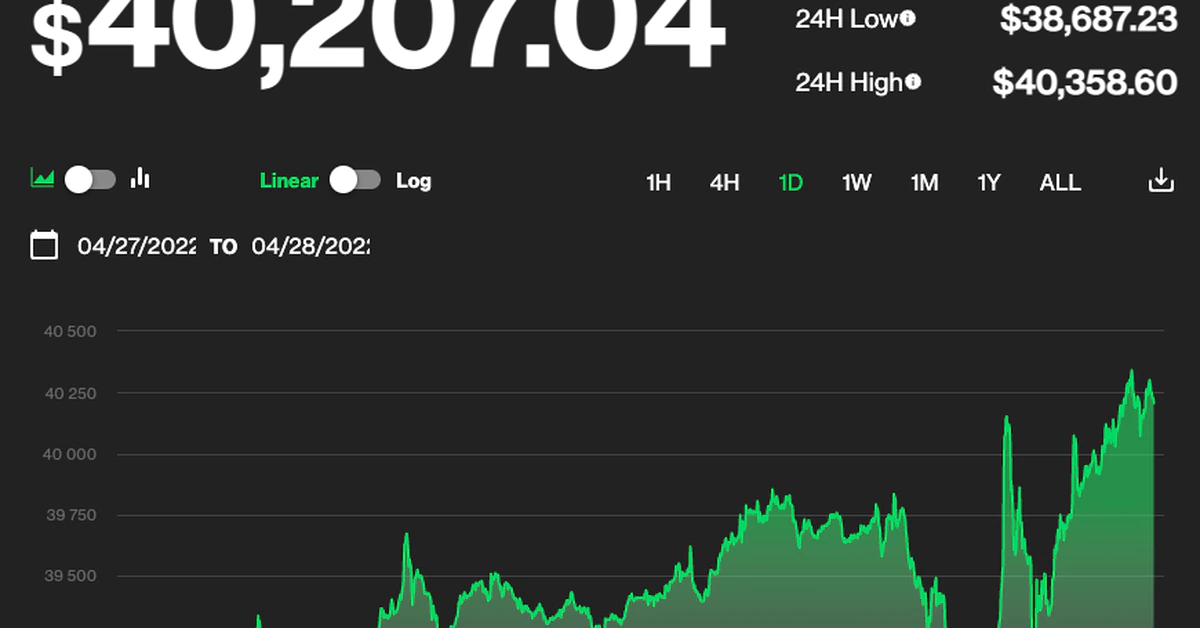Image resolution: width=1200 pixels, height=628 pixels.
Task: Switch to the 1H timeframe
Action: coord(658,183)
